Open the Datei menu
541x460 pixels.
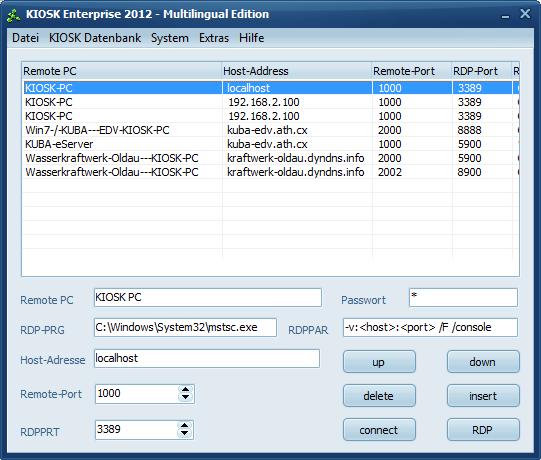coord(25,38)
